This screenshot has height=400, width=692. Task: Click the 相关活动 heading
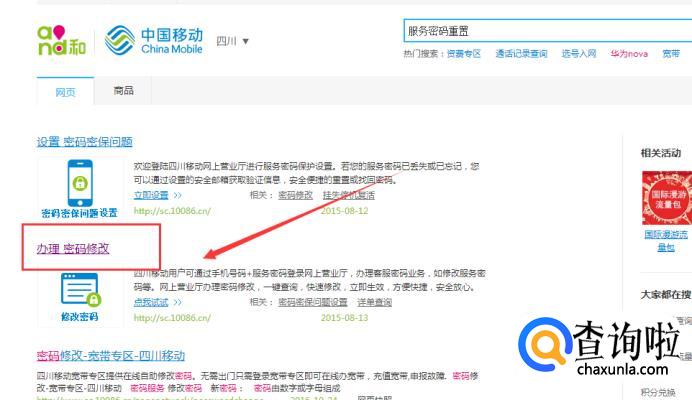pyautogui.click(x=661, y=153)
